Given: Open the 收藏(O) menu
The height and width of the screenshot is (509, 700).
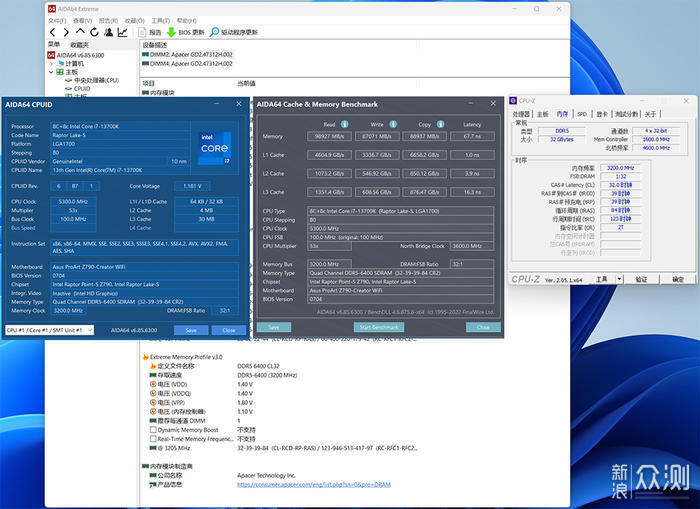Looking at the screenshot, I should 134,21.
